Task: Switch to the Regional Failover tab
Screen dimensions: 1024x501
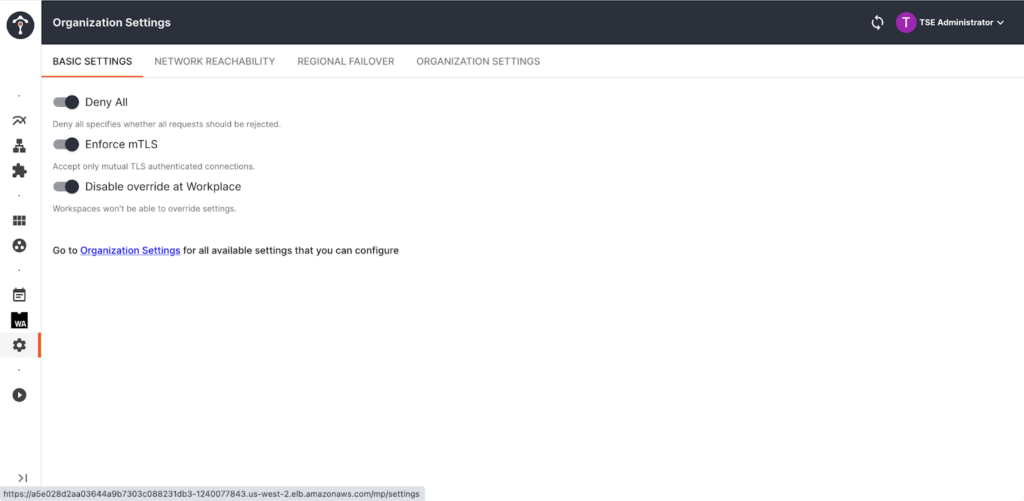Action: (345, 61)
